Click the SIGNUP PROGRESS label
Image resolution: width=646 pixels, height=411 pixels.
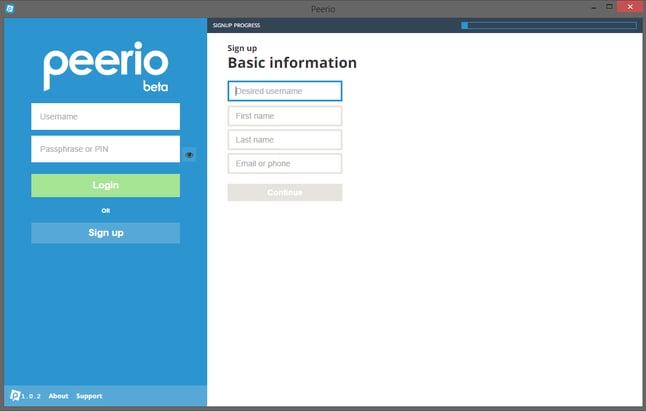(236, 25)
